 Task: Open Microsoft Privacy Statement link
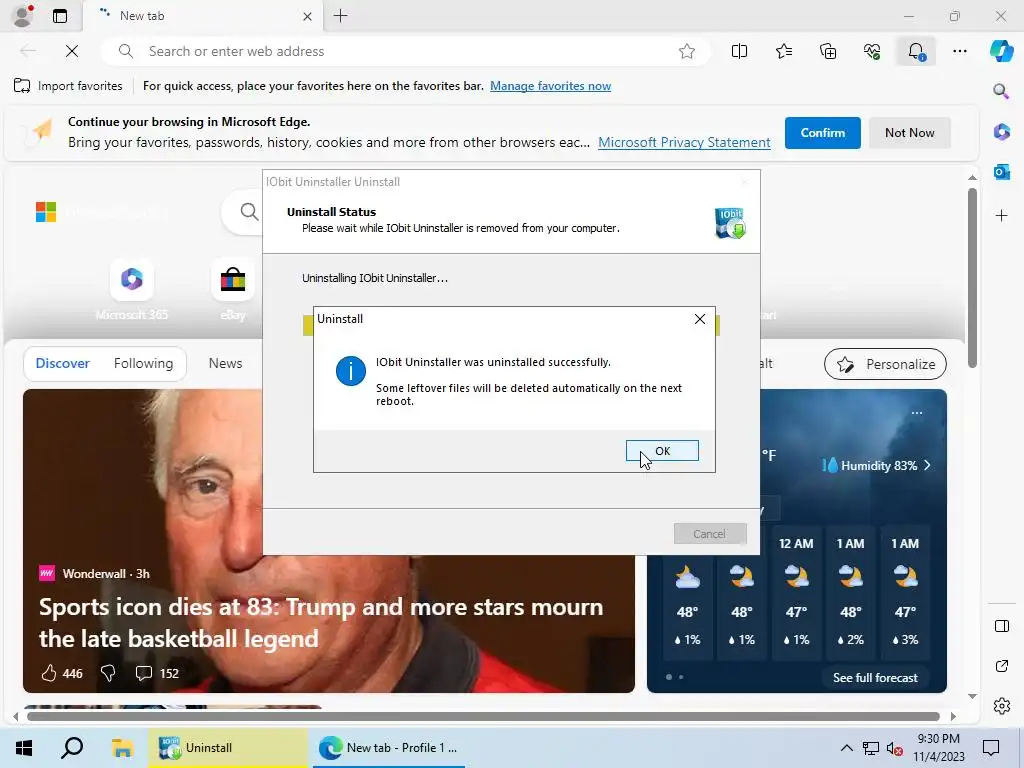coord(684,142)
